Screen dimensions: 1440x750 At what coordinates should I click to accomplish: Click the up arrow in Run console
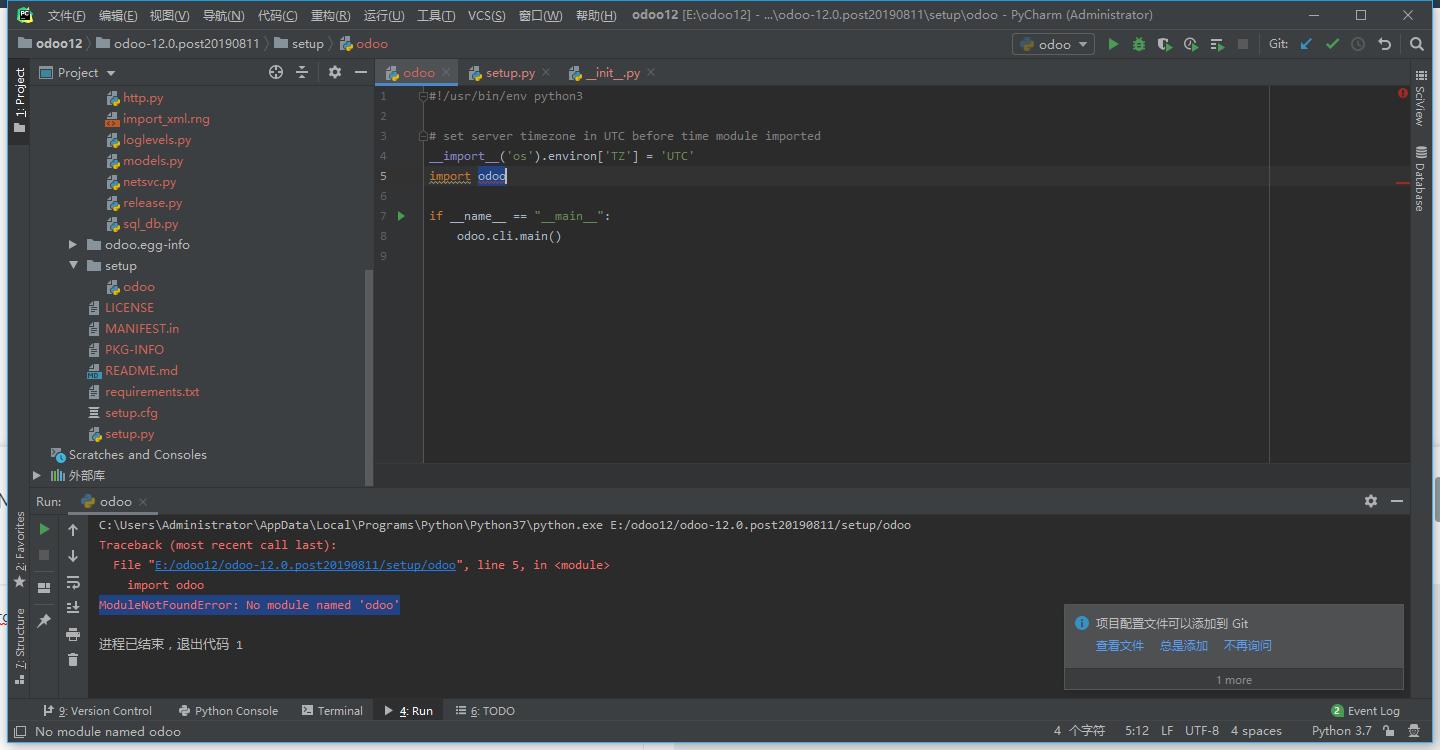click(73, 530)
